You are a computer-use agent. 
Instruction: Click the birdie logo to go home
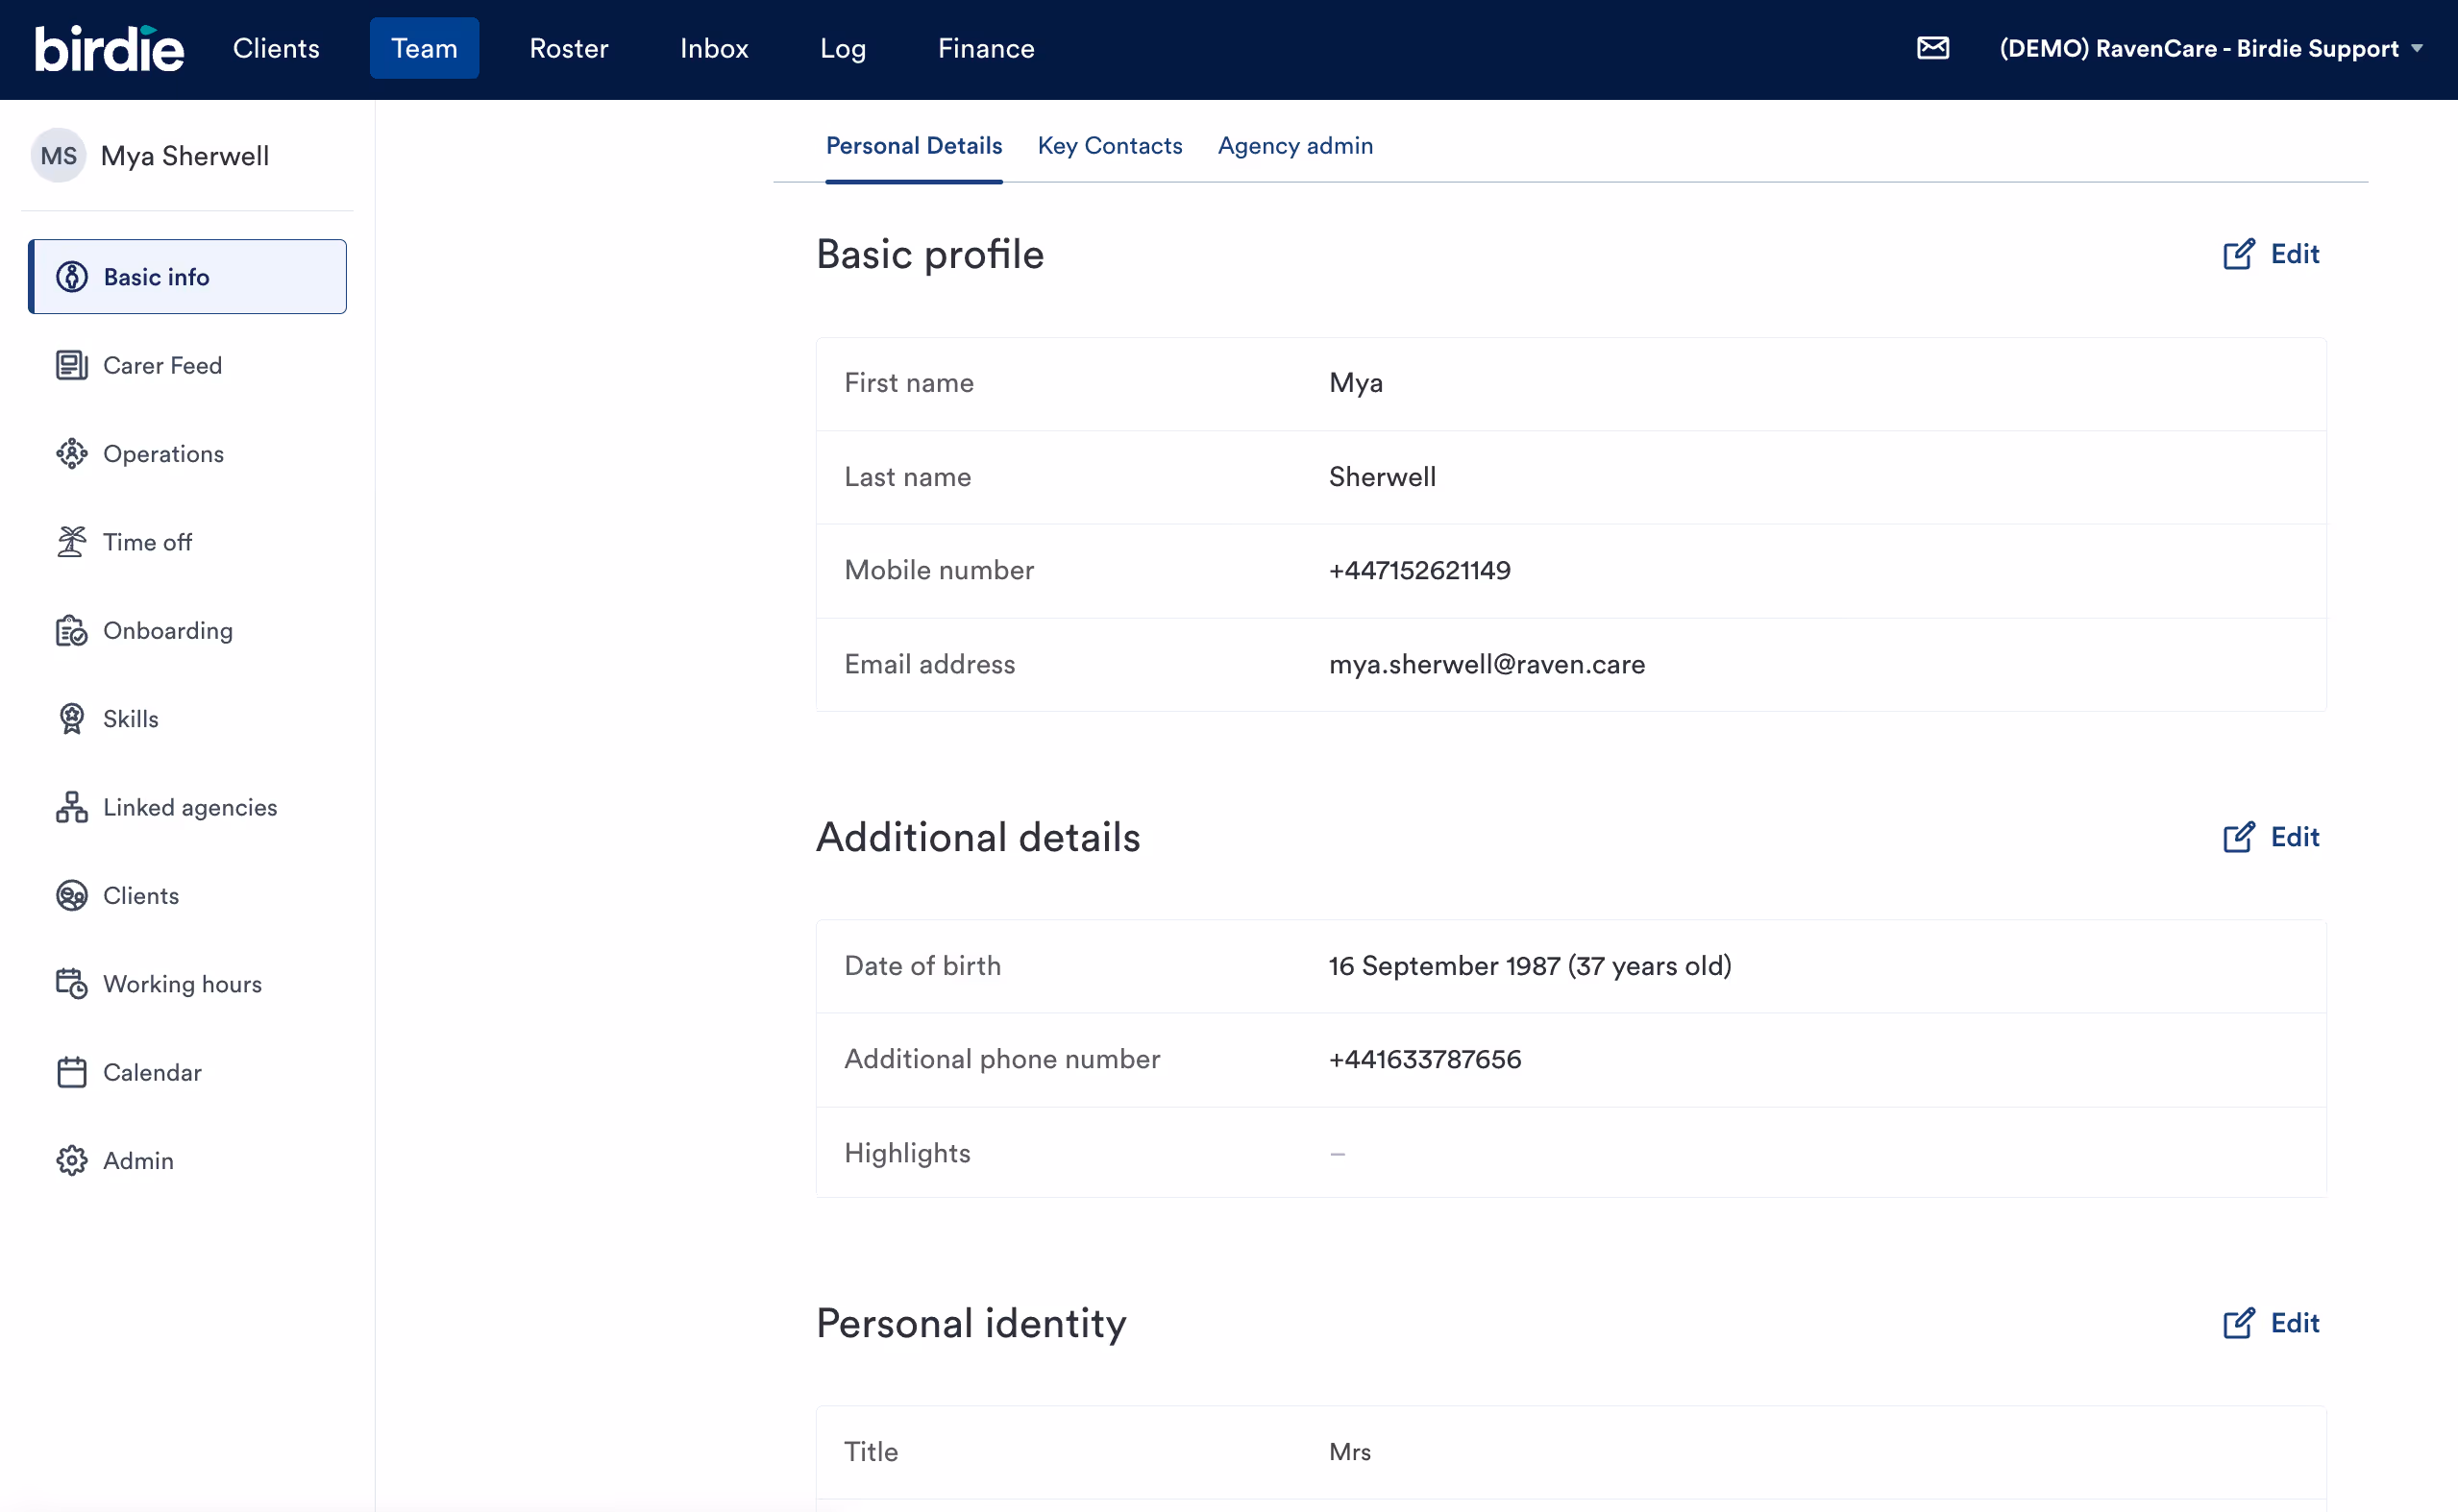click(x=109, y=48)
